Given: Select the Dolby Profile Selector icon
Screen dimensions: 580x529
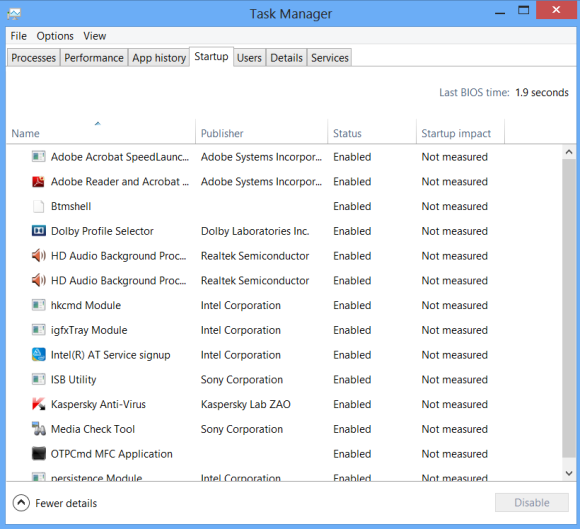Looking at the screenshot, I should coord(38,231).
